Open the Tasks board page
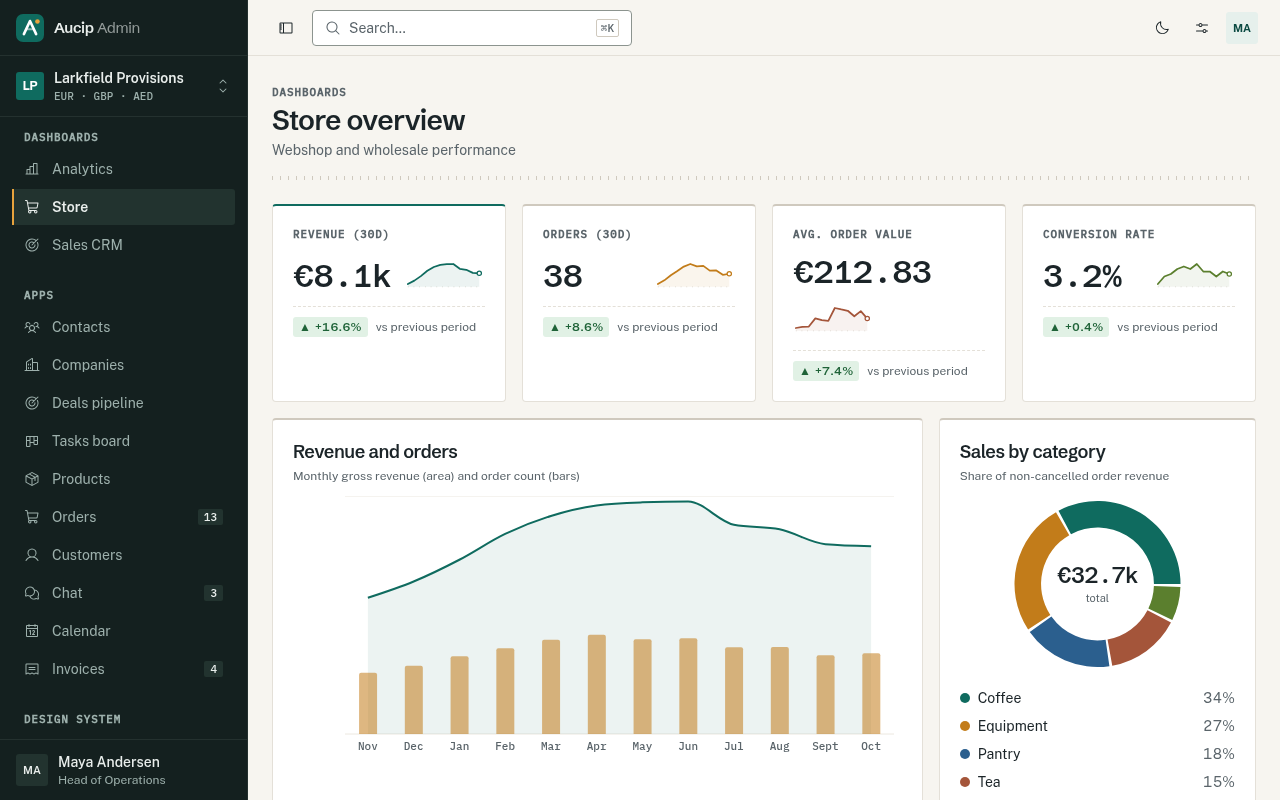Image resolution: width=1280 pixels, height=800 pixels. (124, 441)
